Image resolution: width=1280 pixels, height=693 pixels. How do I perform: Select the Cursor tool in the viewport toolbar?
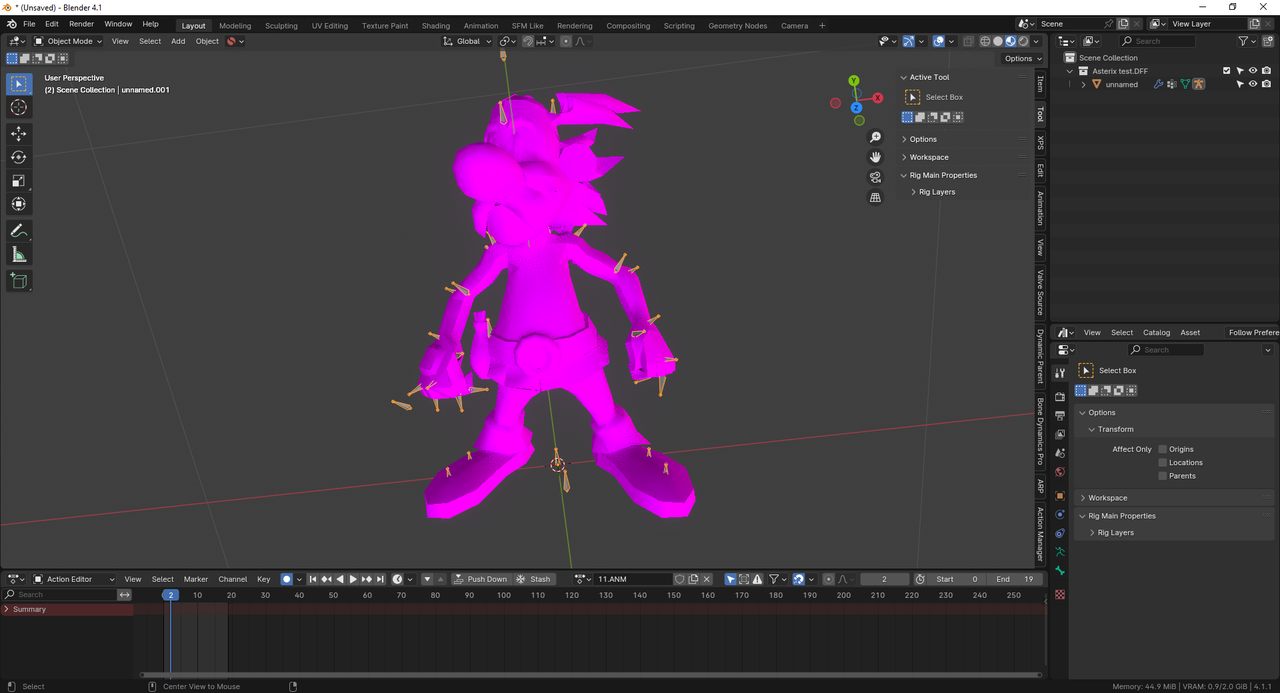point(18,107)
